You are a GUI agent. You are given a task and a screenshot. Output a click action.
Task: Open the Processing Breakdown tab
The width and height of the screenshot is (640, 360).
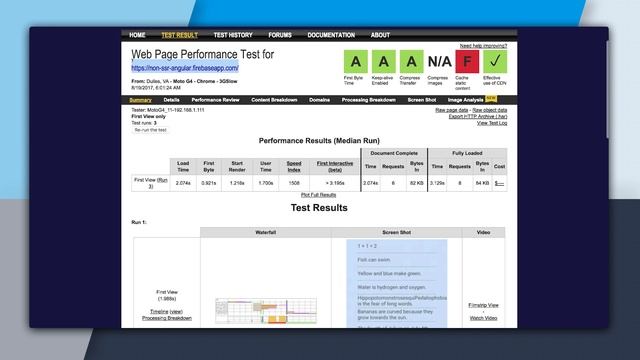pyautogui.click(x=369, y=100)
